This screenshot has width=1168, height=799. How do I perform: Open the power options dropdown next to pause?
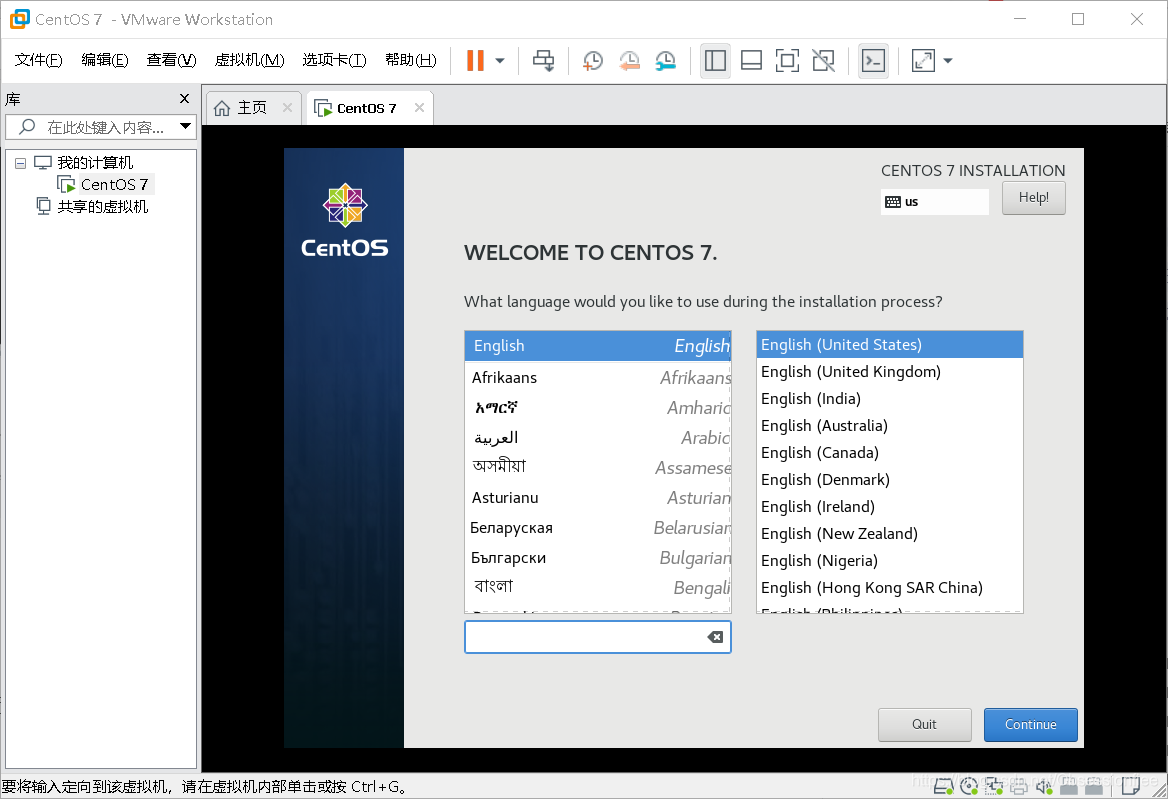pos(500,60)
